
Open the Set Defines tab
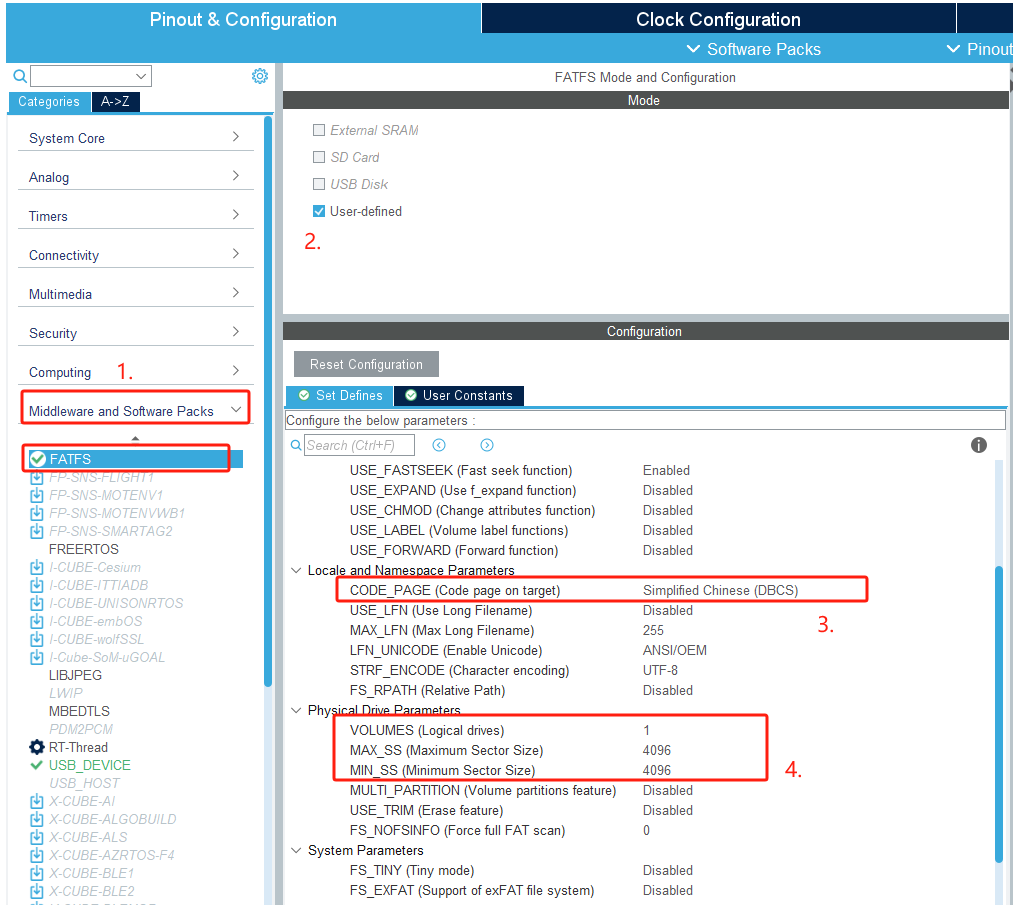coord(340,395)
